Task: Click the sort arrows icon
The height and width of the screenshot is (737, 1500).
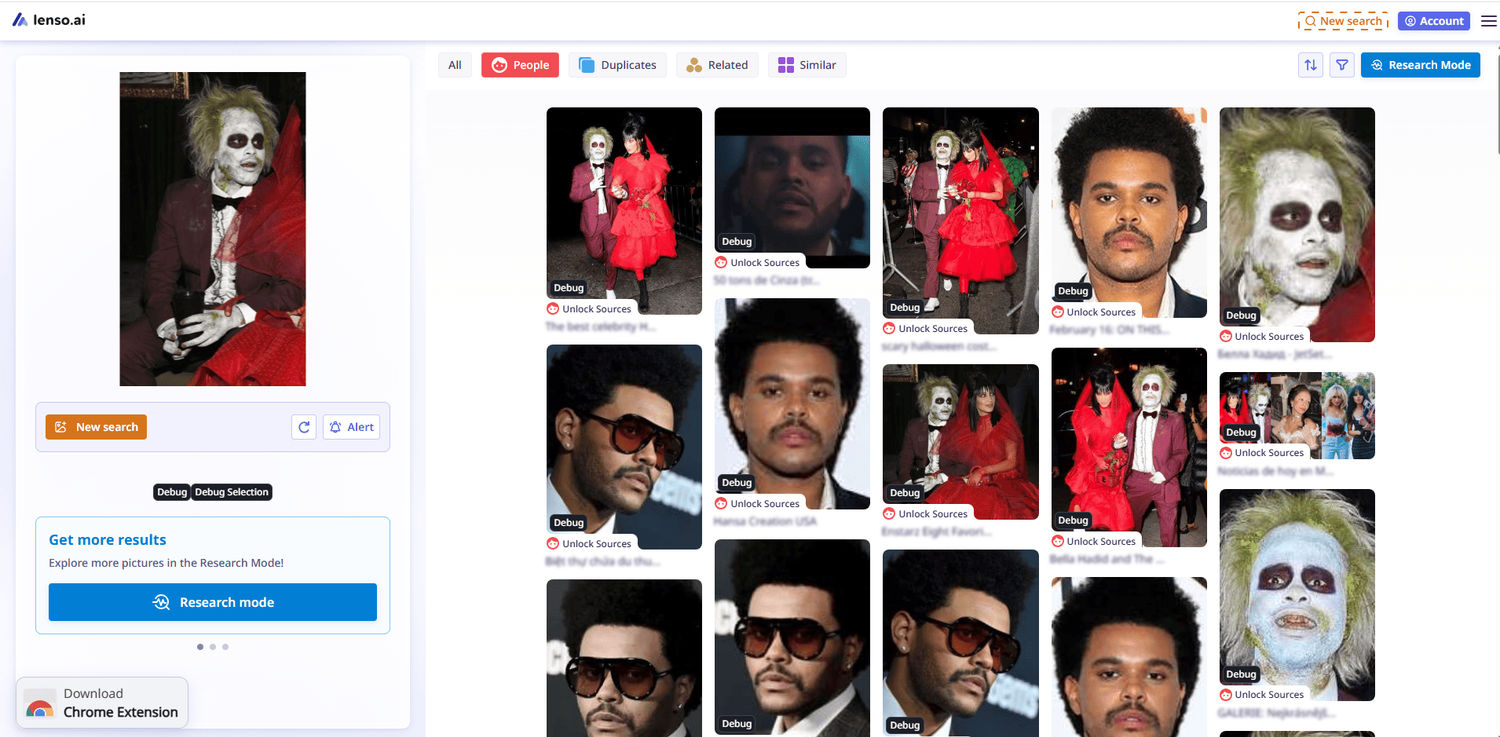Action: (x=1310, y=65)
